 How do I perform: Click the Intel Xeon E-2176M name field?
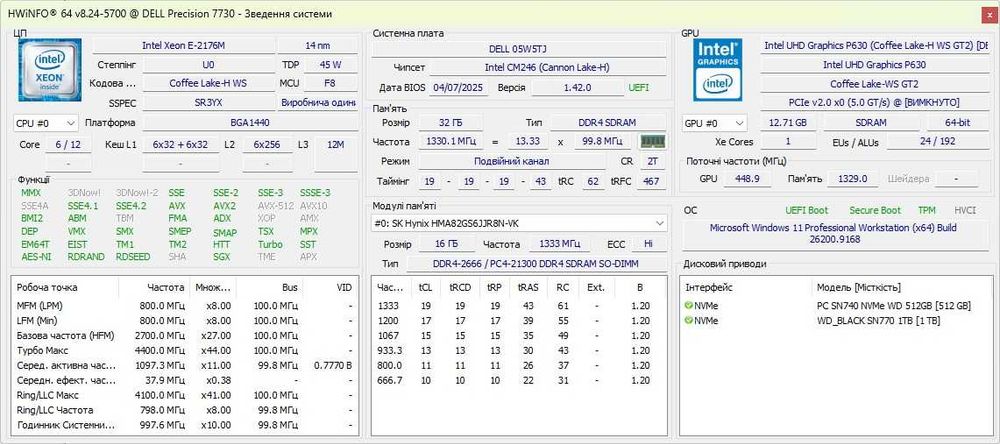tap(184, 45)
